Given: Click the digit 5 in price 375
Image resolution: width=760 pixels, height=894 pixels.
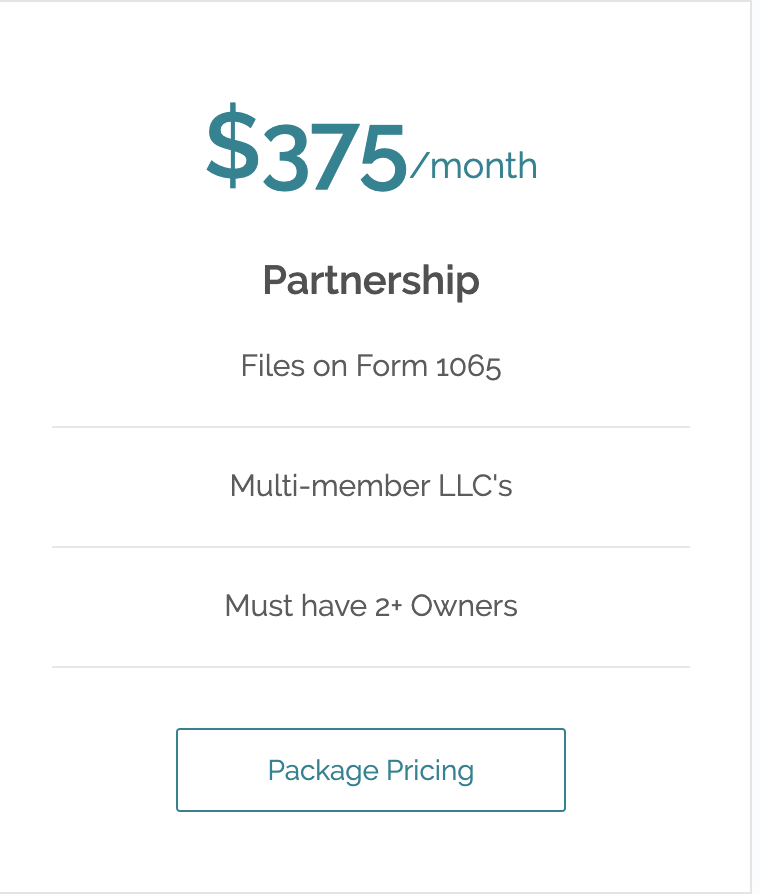Looking at the screenshot, I should [x=383, y=156].
